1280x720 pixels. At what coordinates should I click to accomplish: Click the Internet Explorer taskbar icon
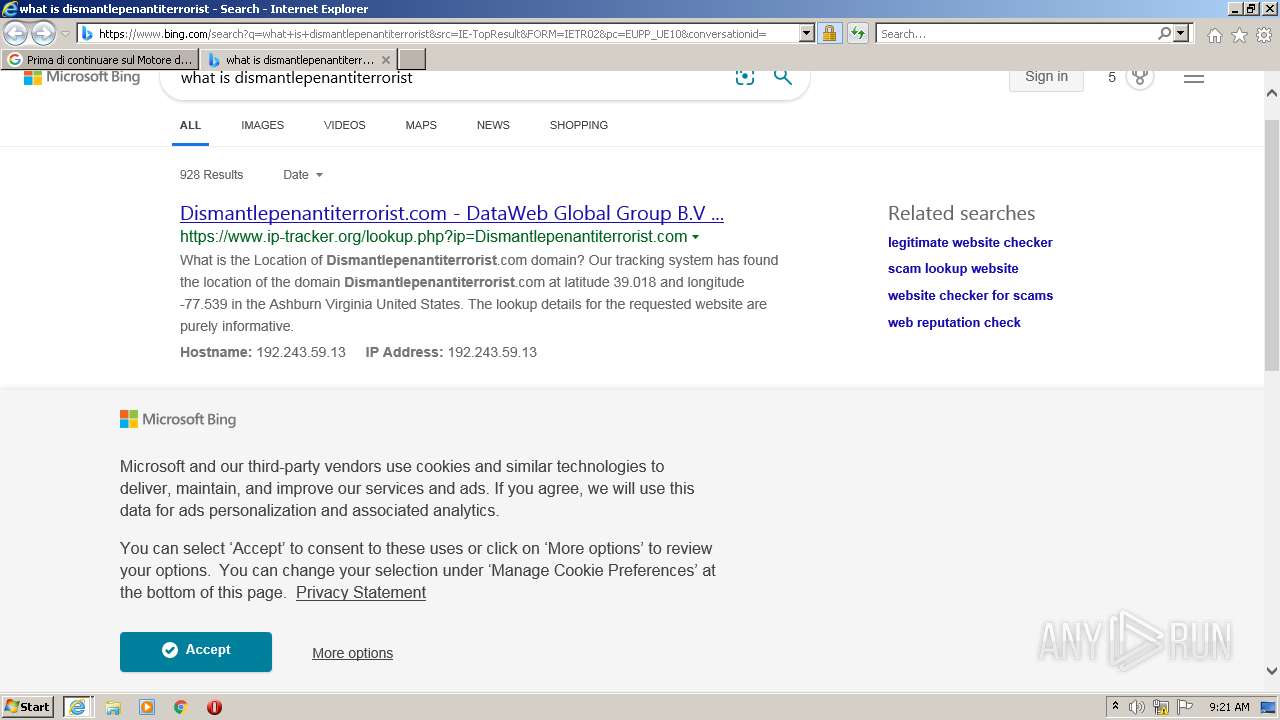coord(78,707)
